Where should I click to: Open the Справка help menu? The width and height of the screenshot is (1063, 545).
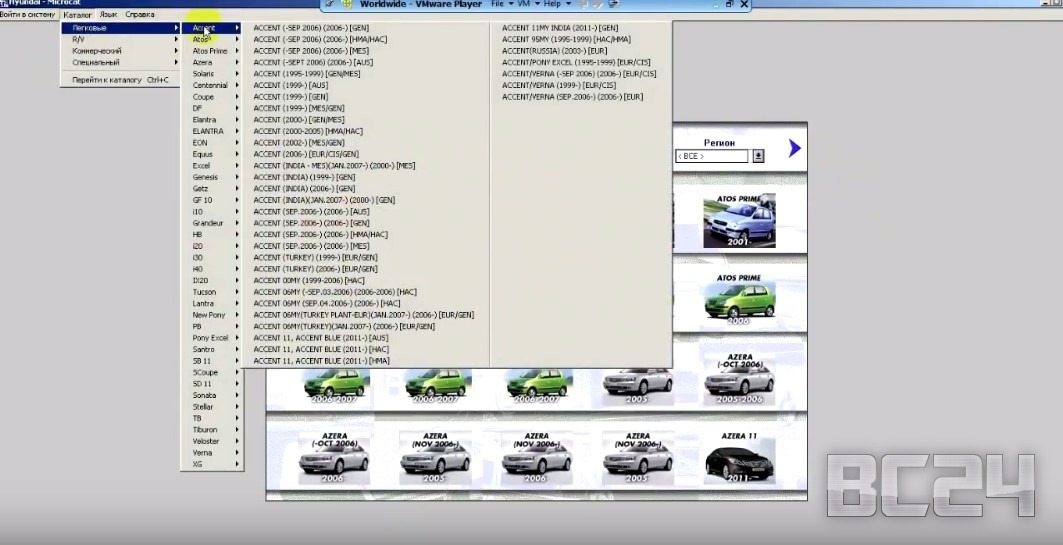140,15
